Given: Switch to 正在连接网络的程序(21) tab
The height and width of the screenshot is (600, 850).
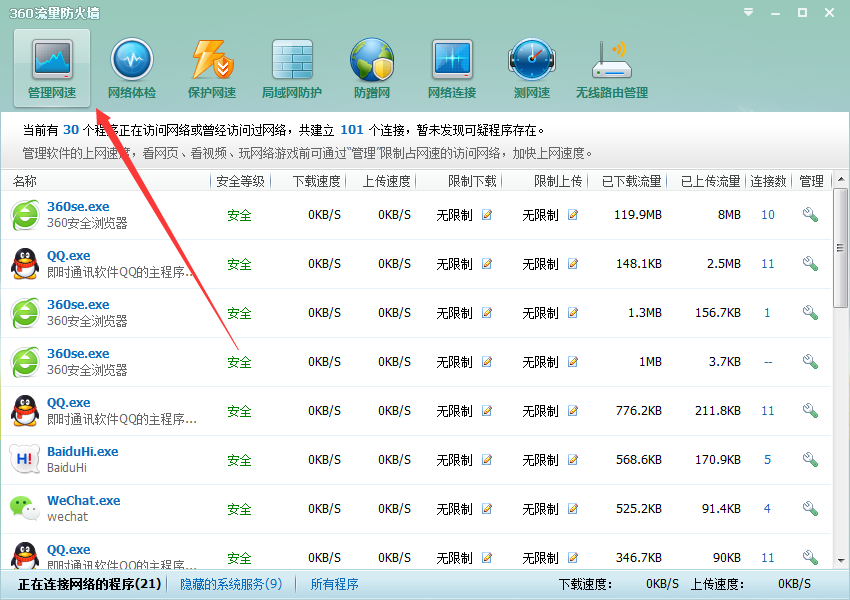Looking at the screenshot, I should pyautogui.click(x=89, y=584).
